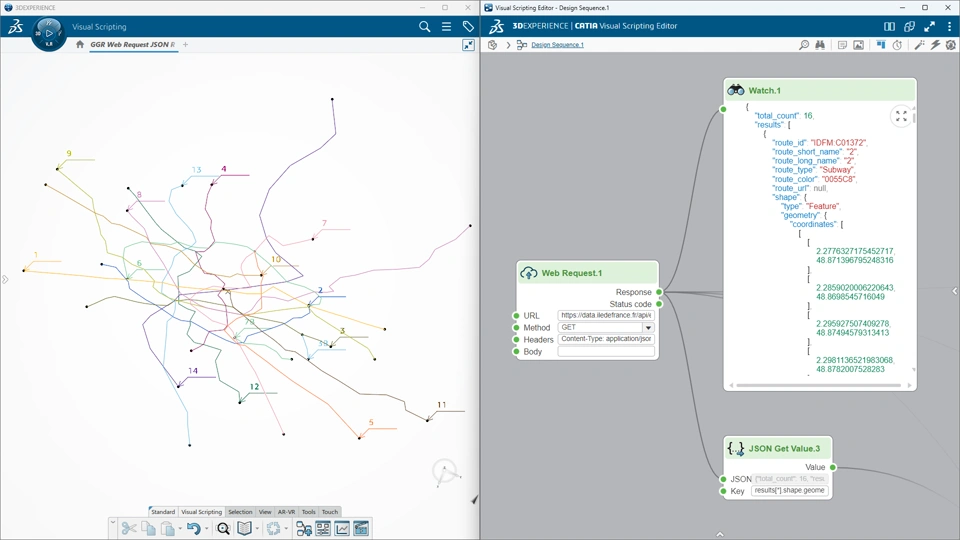The width and height of the screenshot is (960, 540).
Task: Click the last panel icon in bottom toolbar
Action: pos(361,528)
